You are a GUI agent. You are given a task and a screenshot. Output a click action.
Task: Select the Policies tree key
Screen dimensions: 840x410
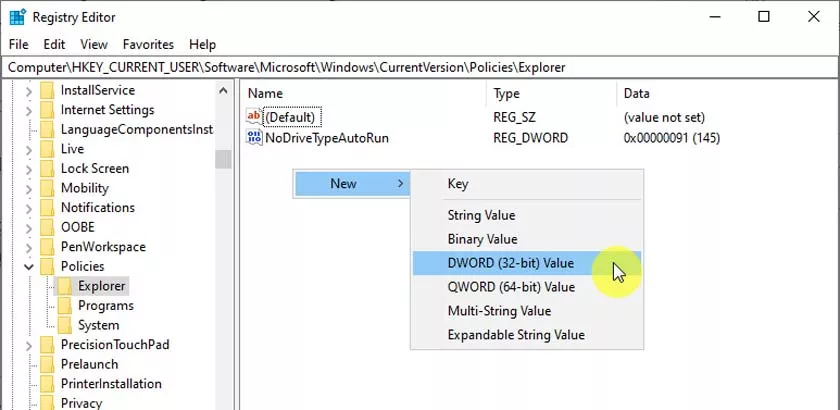82,266
